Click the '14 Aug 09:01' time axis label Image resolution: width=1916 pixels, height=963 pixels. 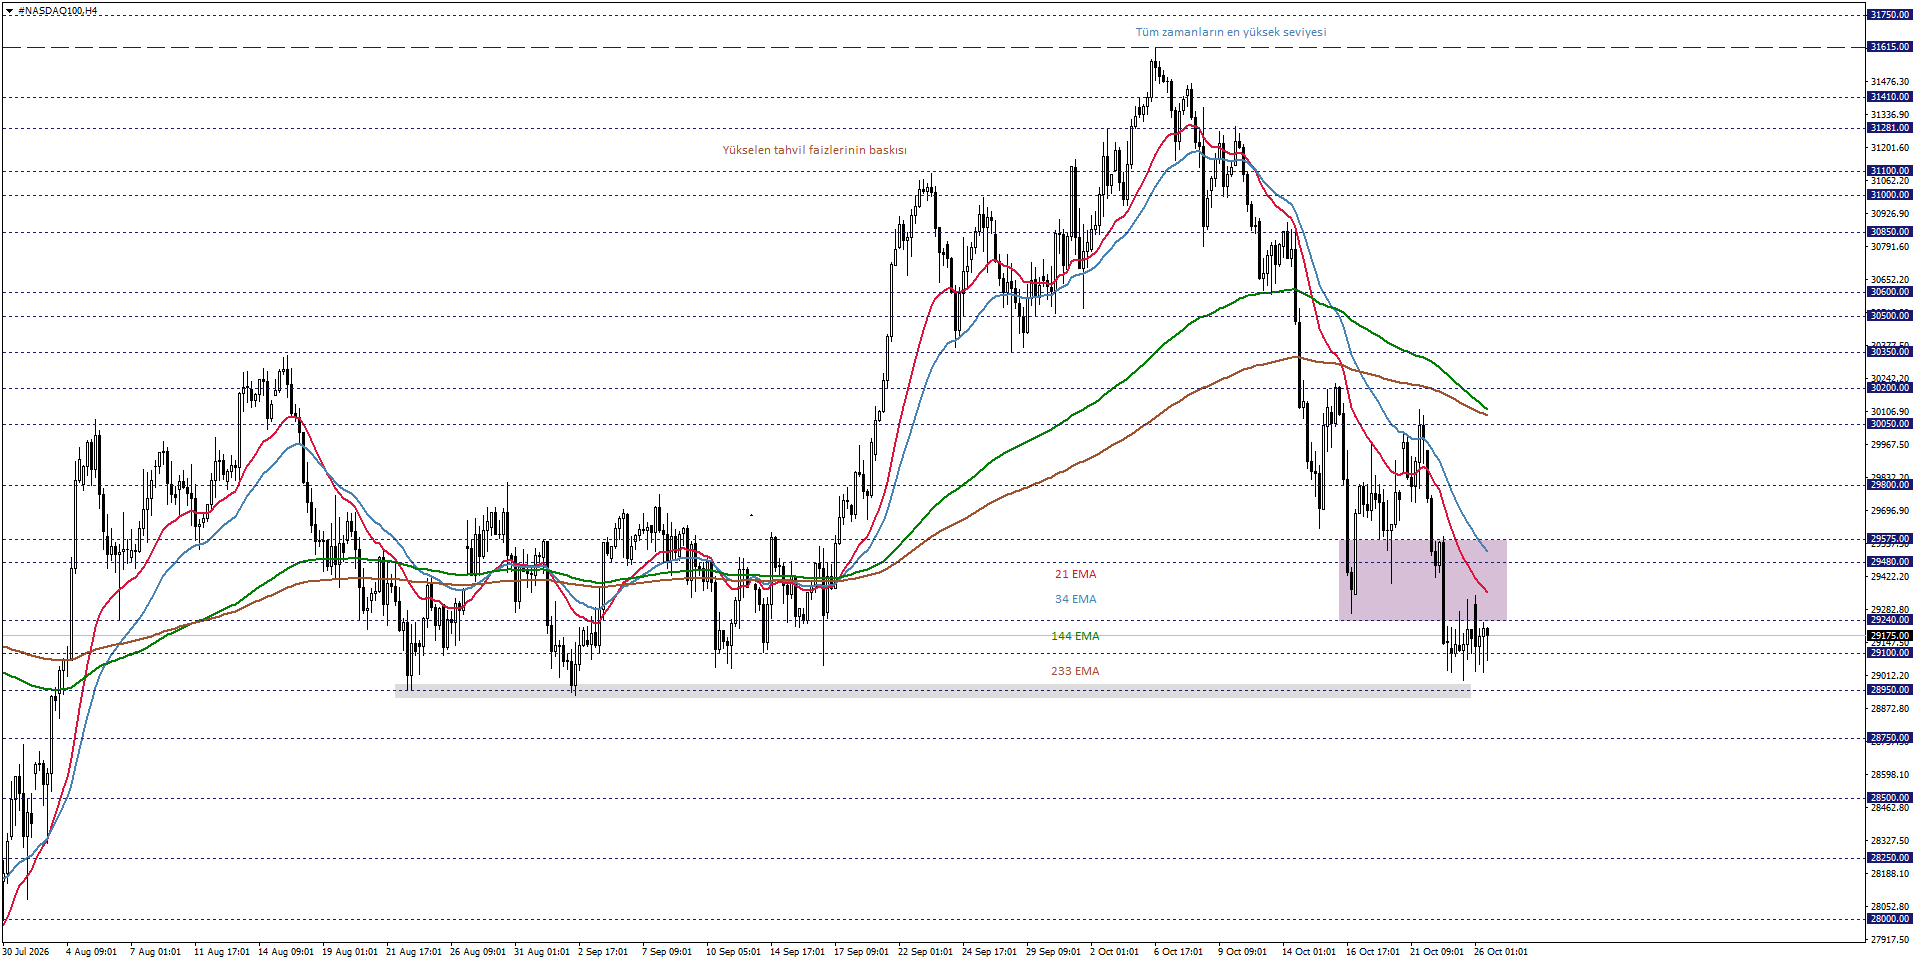(285, 952)
